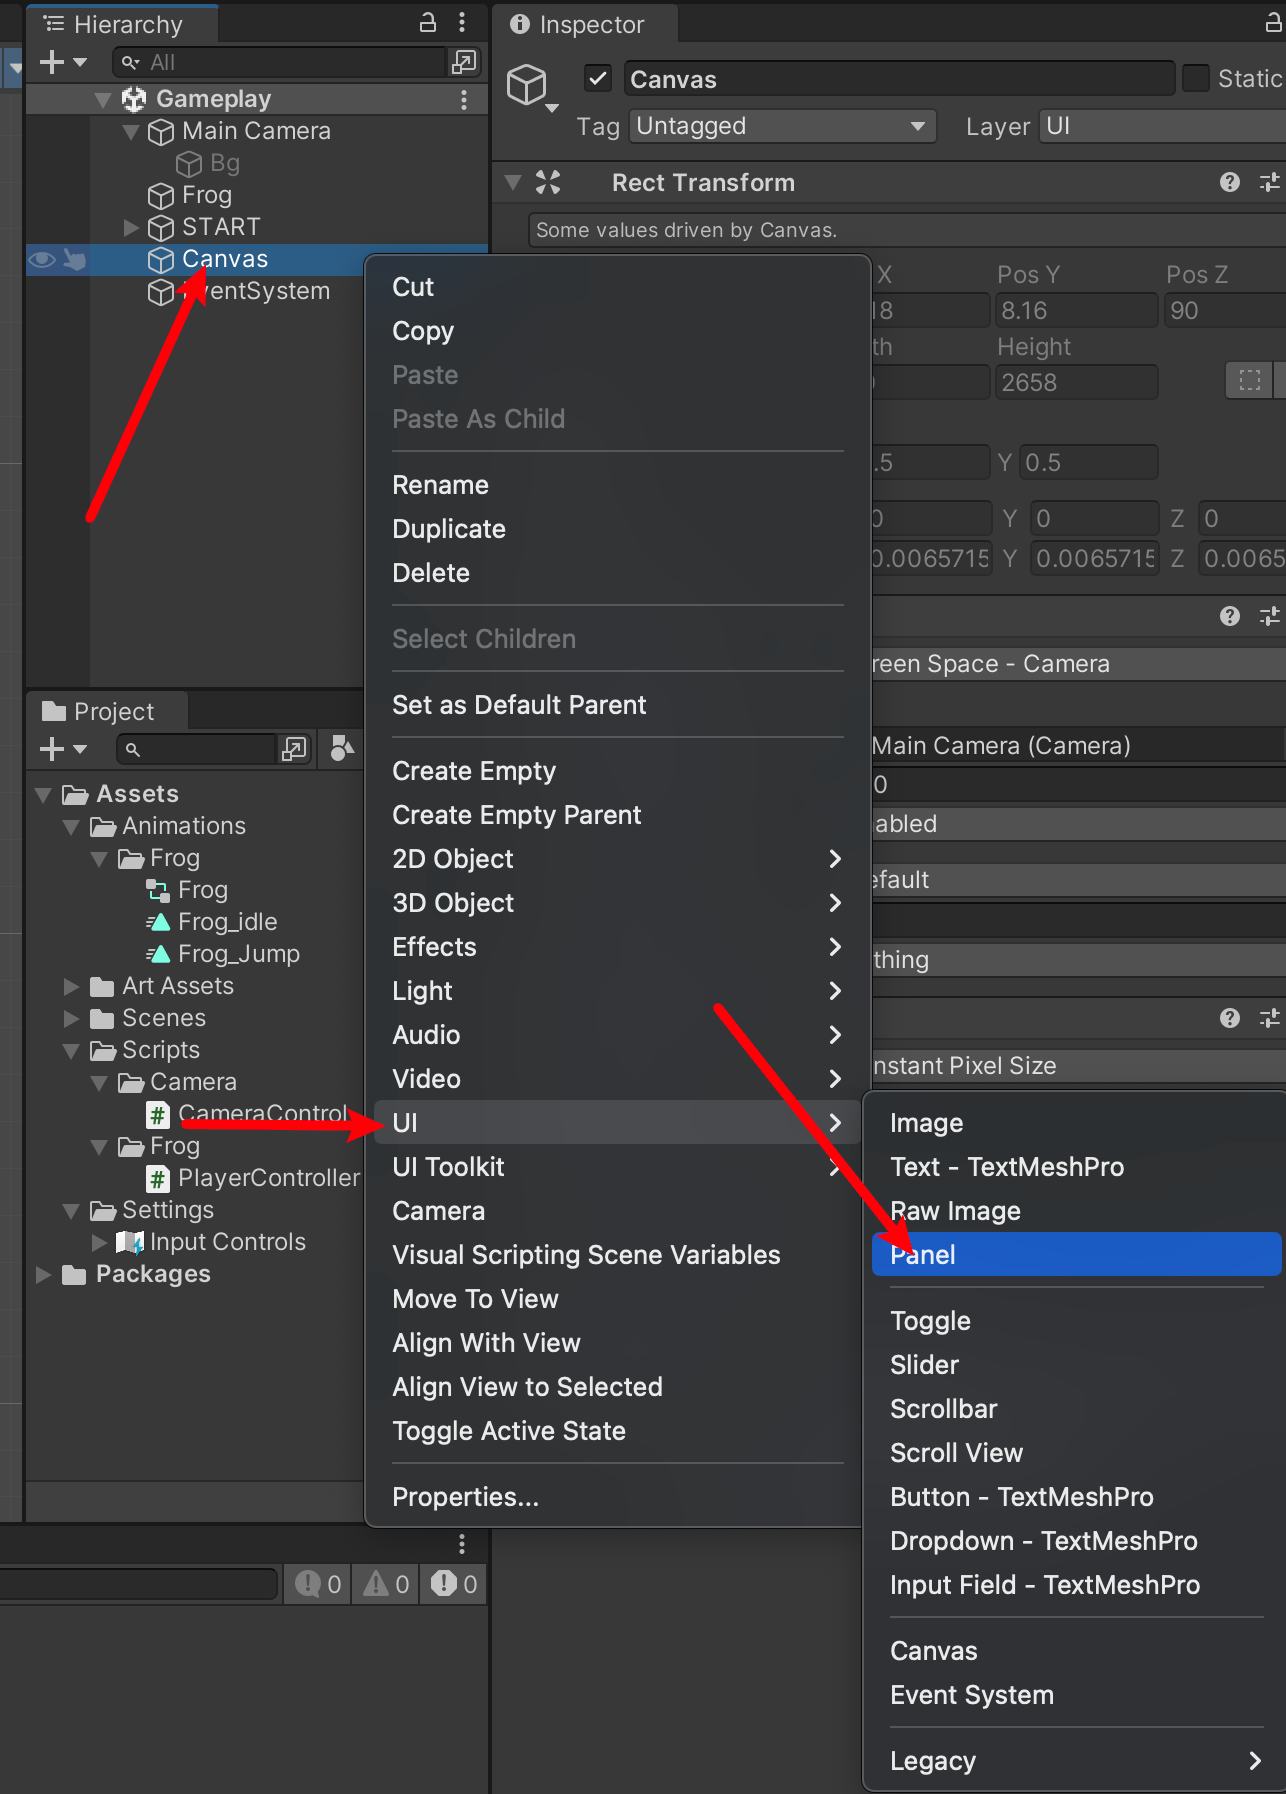Toggle console warning messages count button
This screenshot has width=1286, height=1794.
pyautogui.click(x=386, y=1584)
